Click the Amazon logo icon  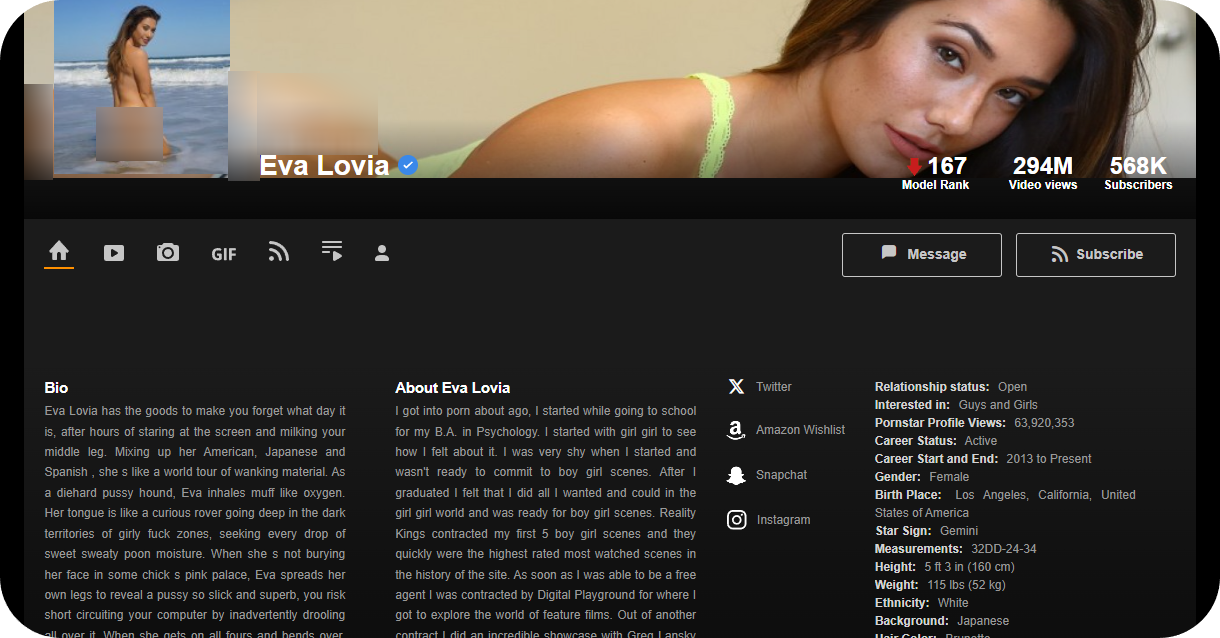click(737, 430)
